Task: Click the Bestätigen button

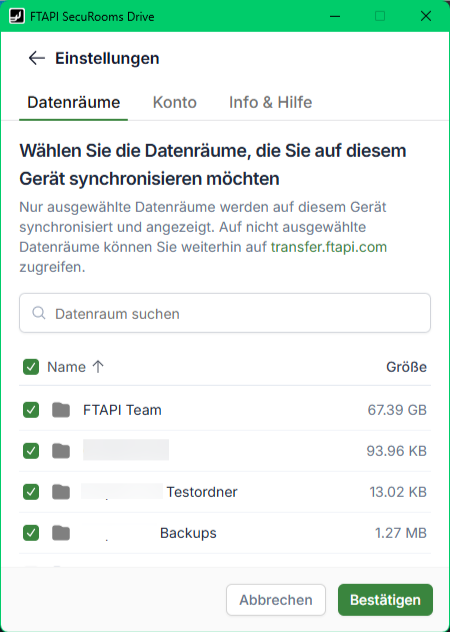Action: [385, 600]
